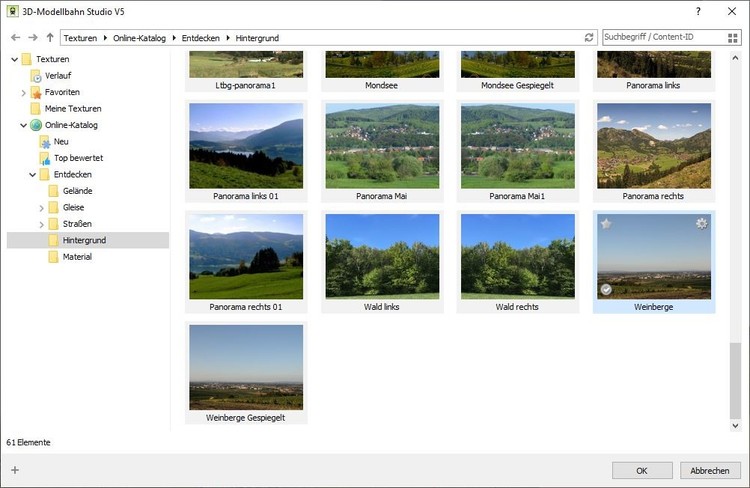The height and width of the screenshot is (488, 750).
Task: Go back with the left arrow
Action: pos(15,37)
